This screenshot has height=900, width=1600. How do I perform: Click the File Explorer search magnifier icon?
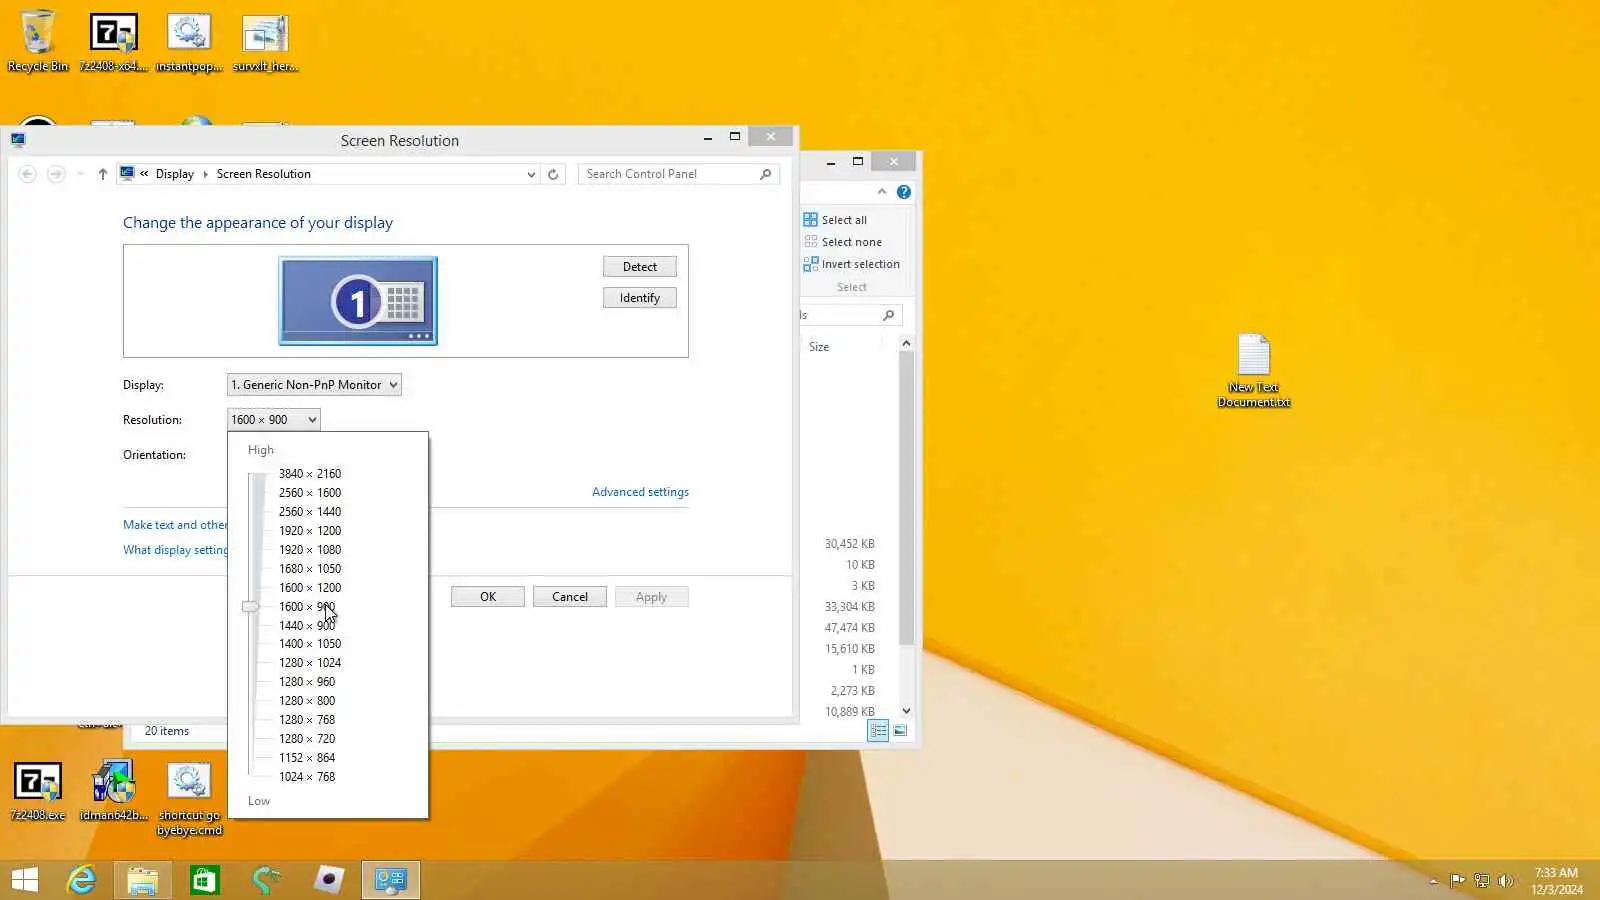click(x=888, y=315)
